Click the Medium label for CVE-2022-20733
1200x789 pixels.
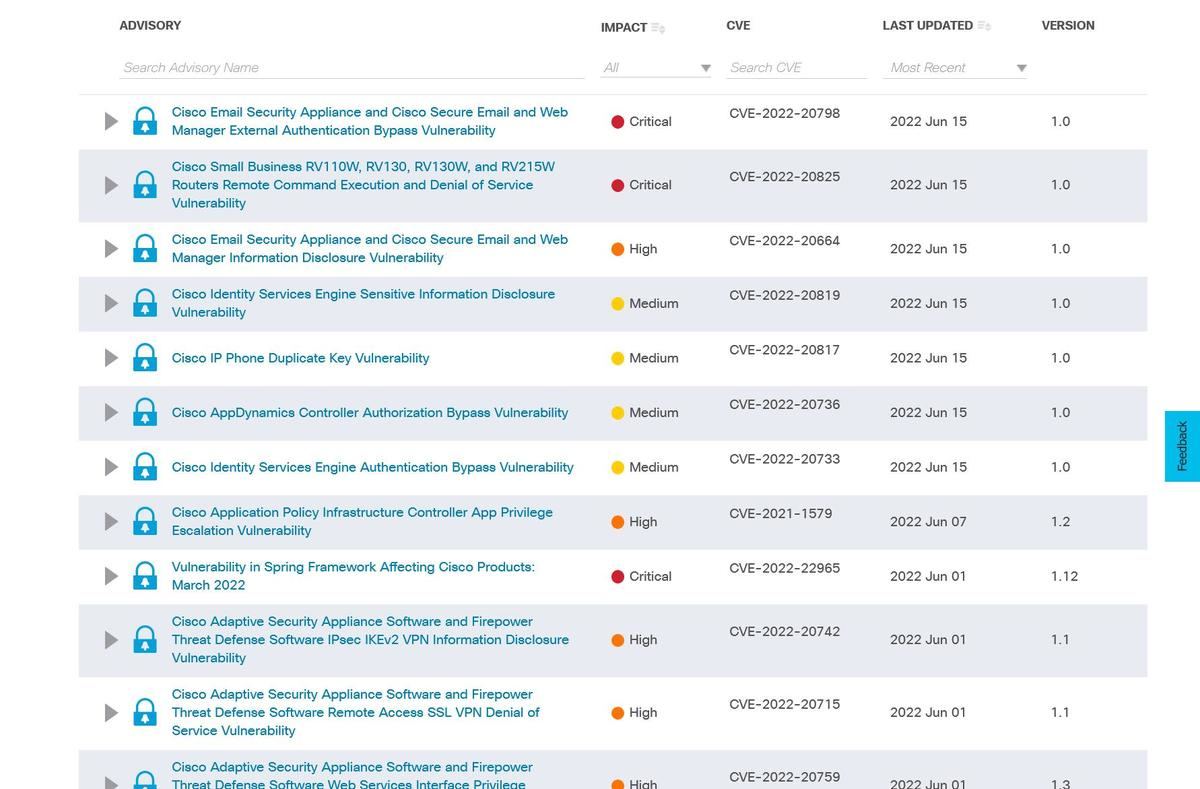pos(654,467)
